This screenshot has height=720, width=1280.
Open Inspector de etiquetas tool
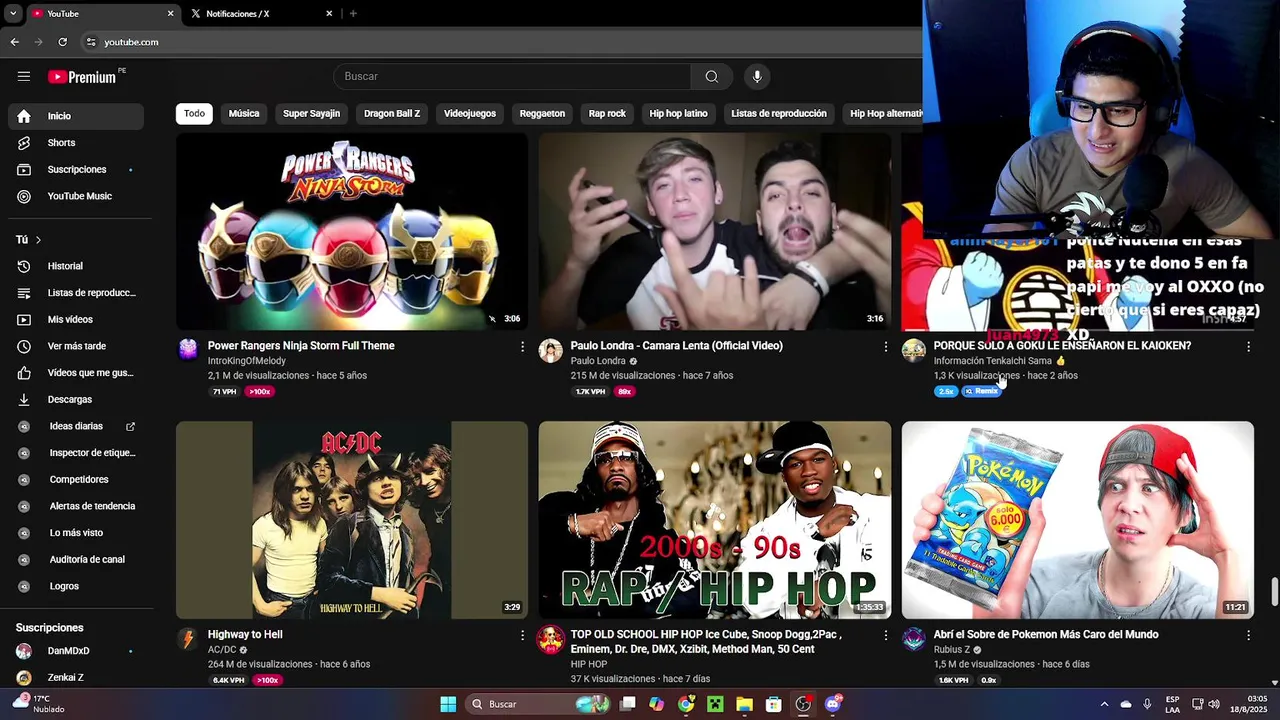click(x=76, y=453)
